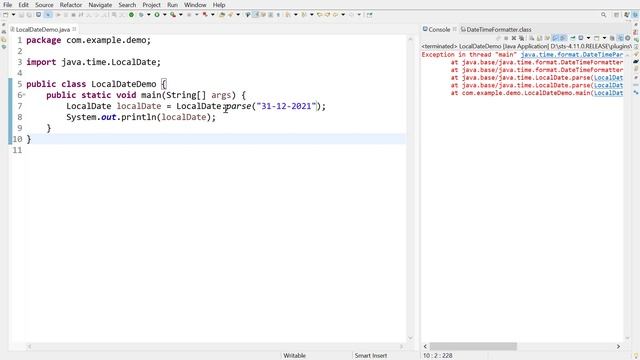Image resolution: width=640 pixels, height=360 pixels.
Task: Toggle Show Console When Standard Out Changes
Action: [x=556, y=38]
